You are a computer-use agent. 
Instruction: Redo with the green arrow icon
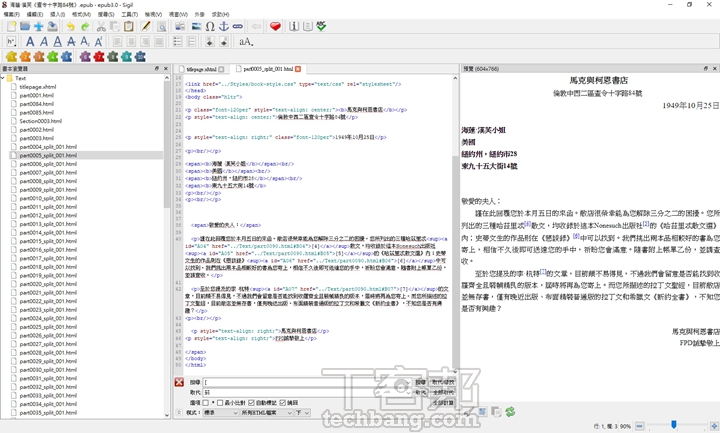point(85,27)
